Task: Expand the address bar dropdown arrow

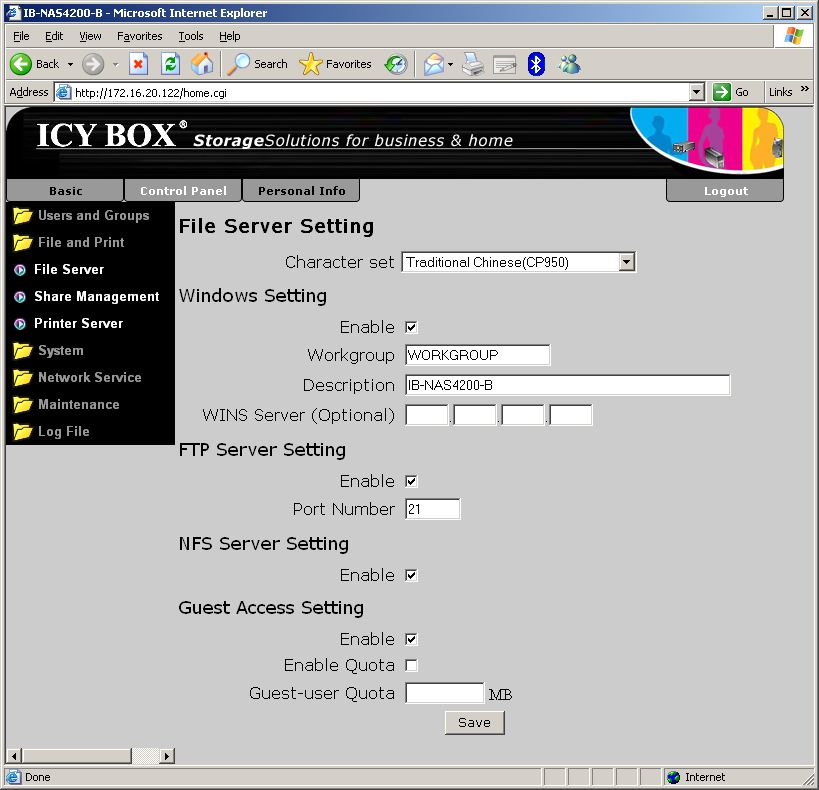Action: 696,92
